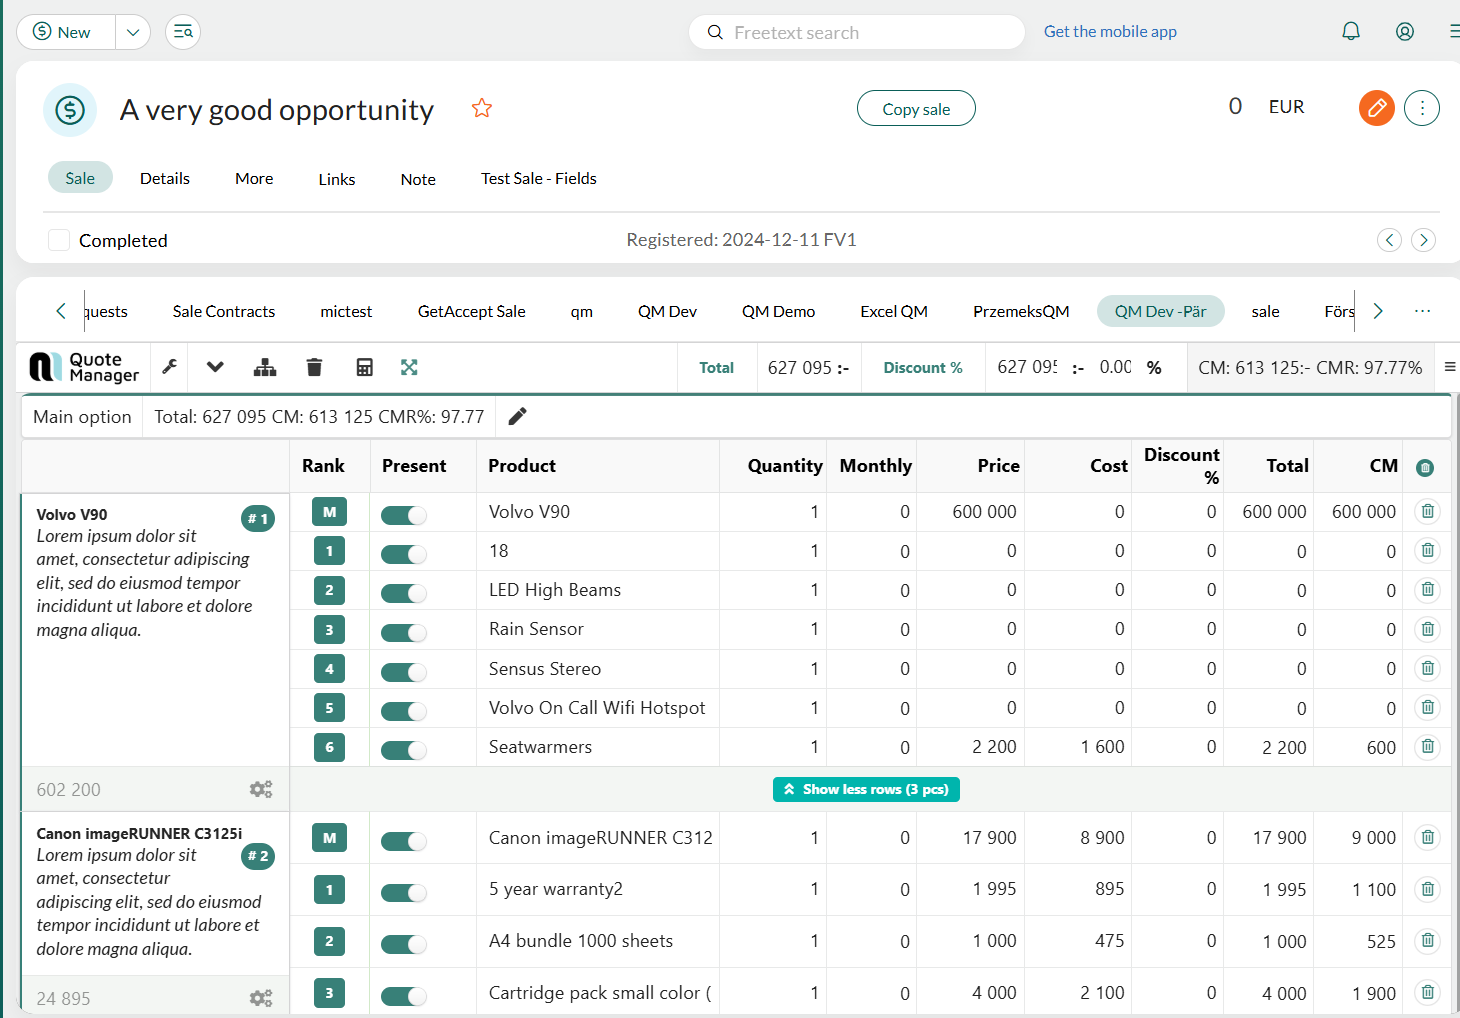Click the discount percent input field
This screenshot has width=1460, height=1018.
tap(1115, 367)
